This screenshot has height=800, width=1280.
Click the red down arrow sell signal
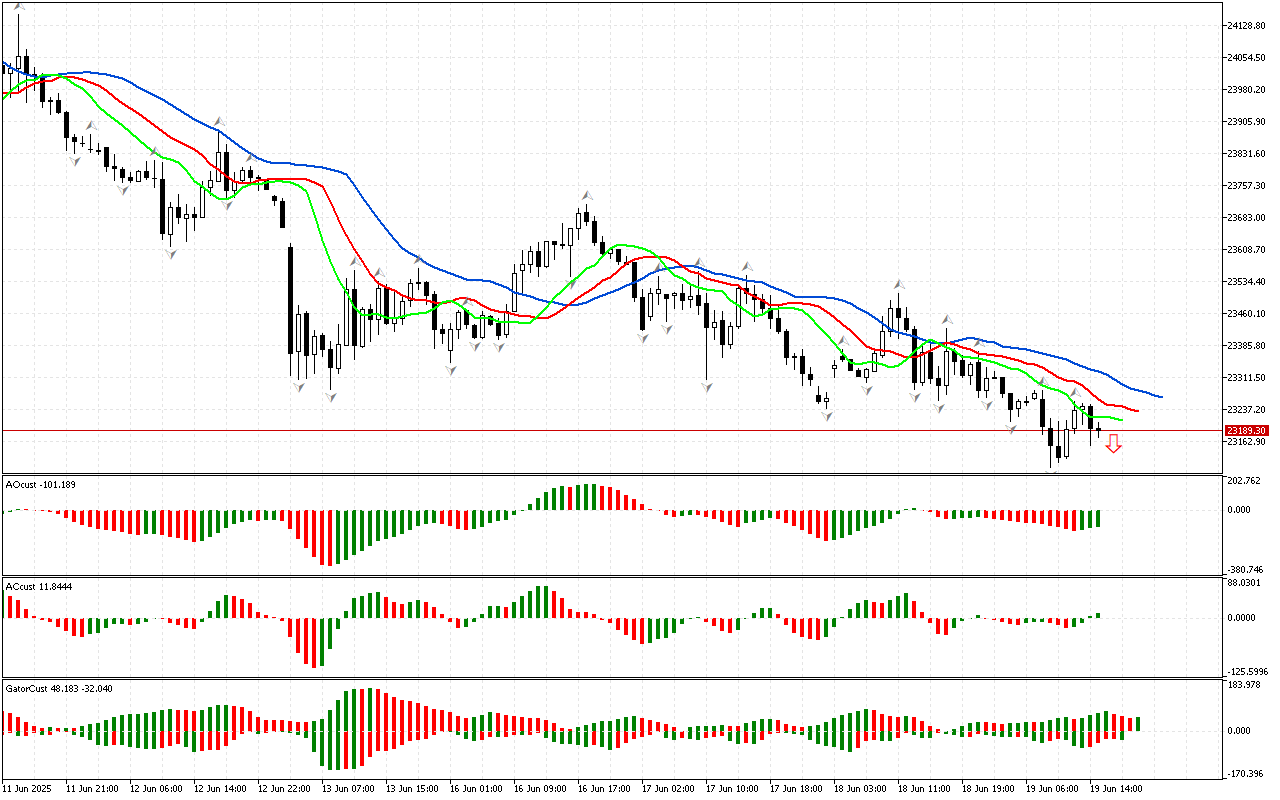pyautogui.click(x=1113, y=444)
